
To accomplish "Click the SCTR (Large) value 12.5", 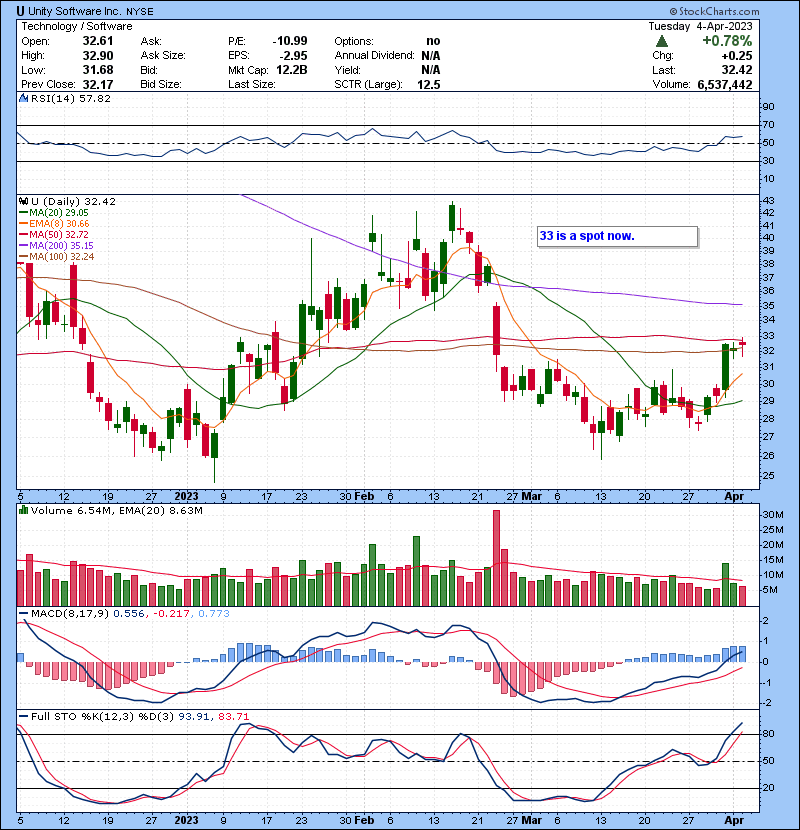I will tap(428, 84).
